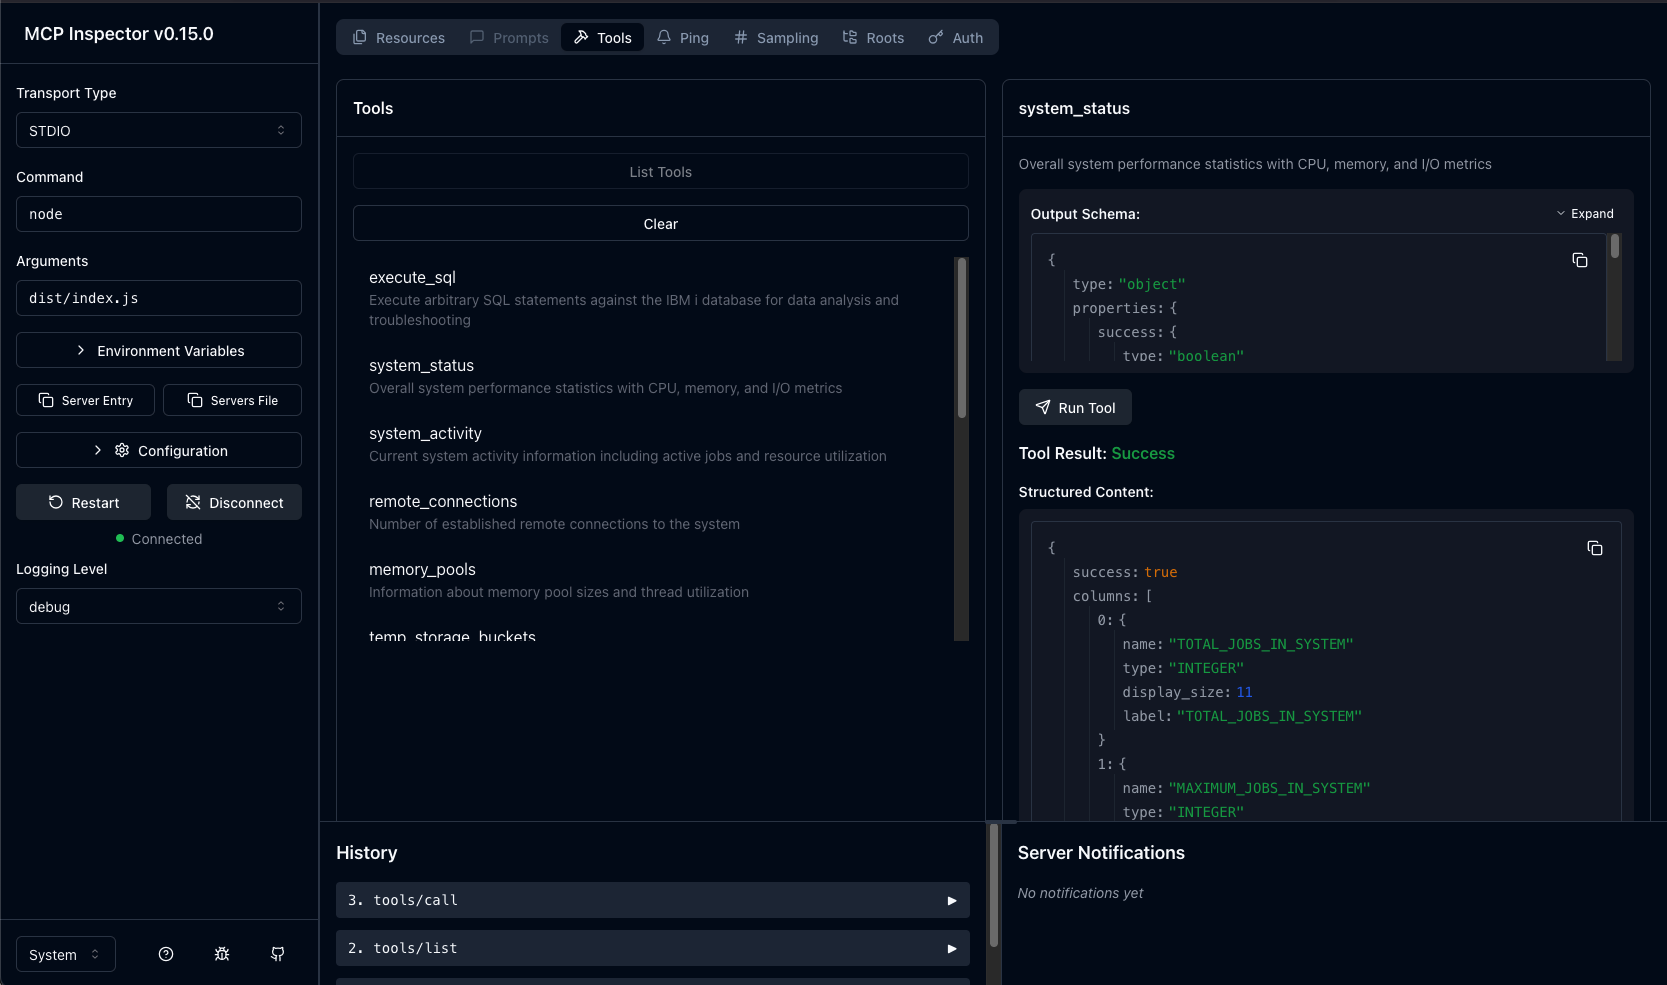1667x985 pixels.
Task: Expand the Environment Variables section
Action: (159, 351)
